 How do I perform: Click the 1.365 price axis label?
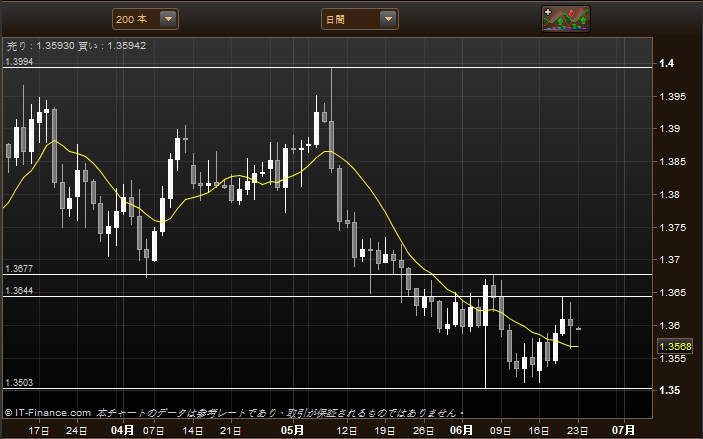[x=673, y=292]
